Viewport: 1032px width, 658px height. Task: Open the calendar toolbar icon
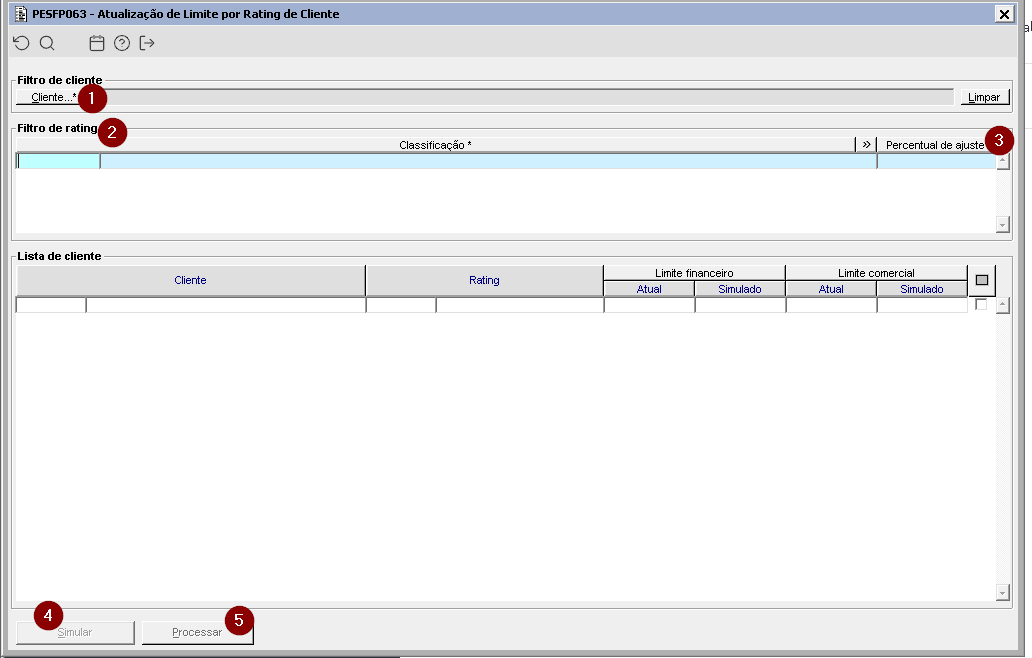point(97,43)
